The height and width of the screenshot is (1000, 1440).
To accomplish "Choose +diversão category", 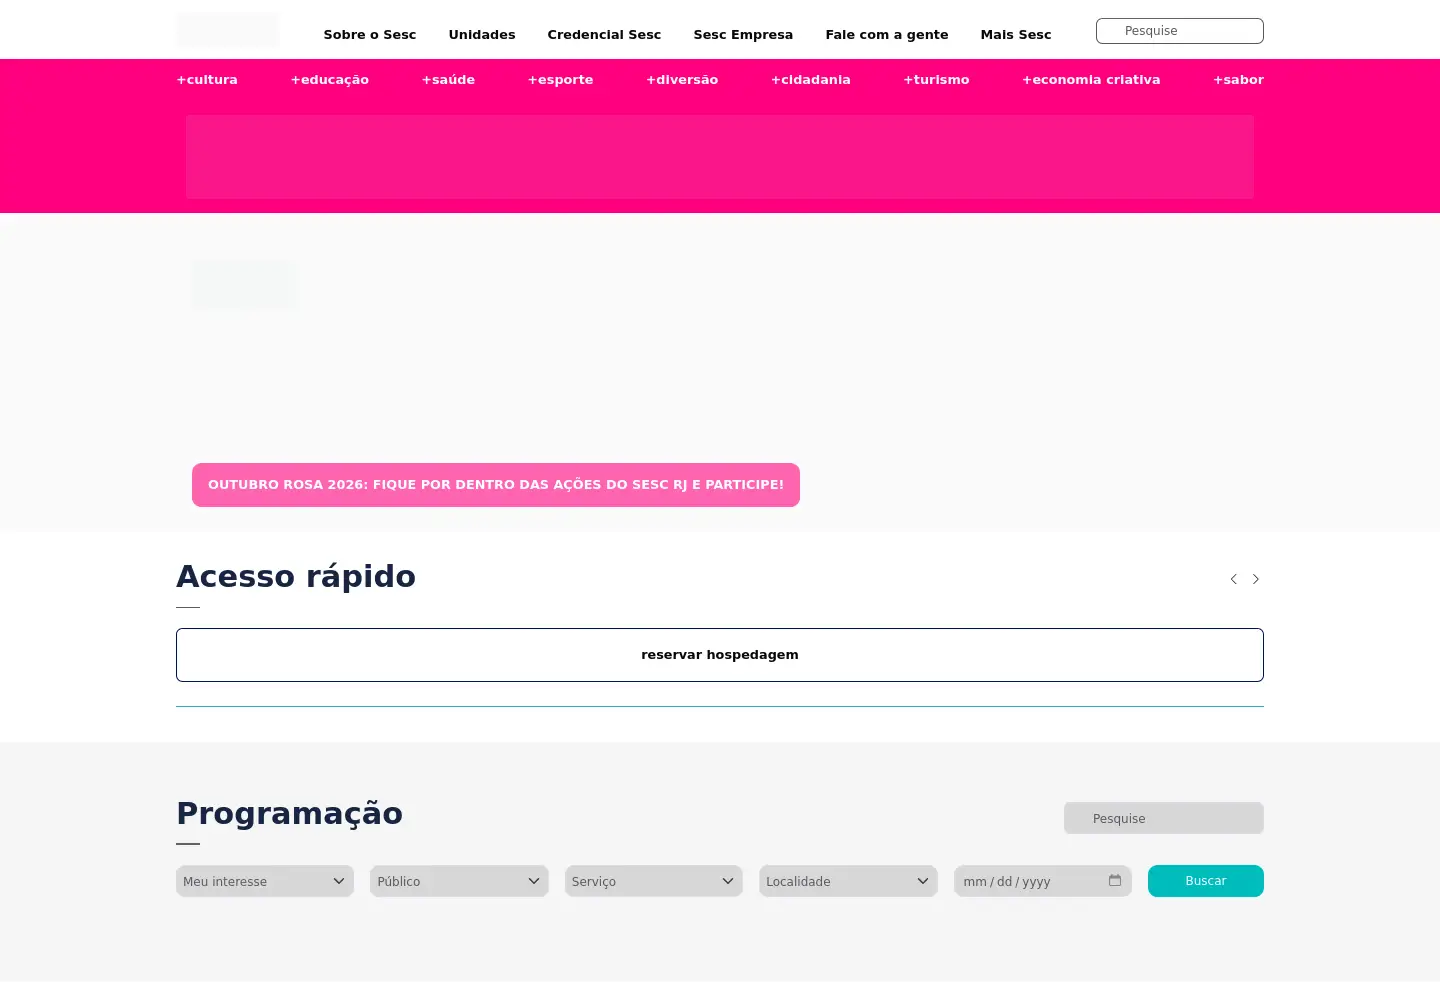I will click(x=682, y=80).
